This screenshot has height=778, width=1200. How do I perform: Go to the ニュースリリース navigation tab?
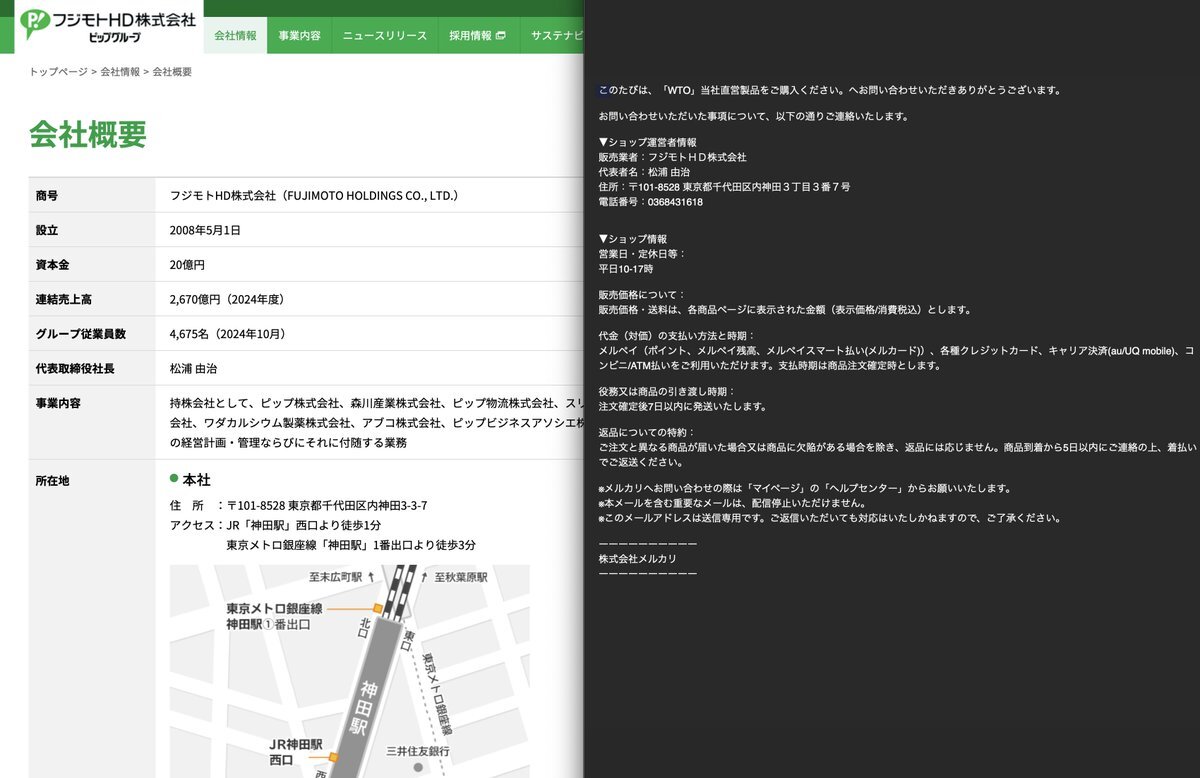385,36
